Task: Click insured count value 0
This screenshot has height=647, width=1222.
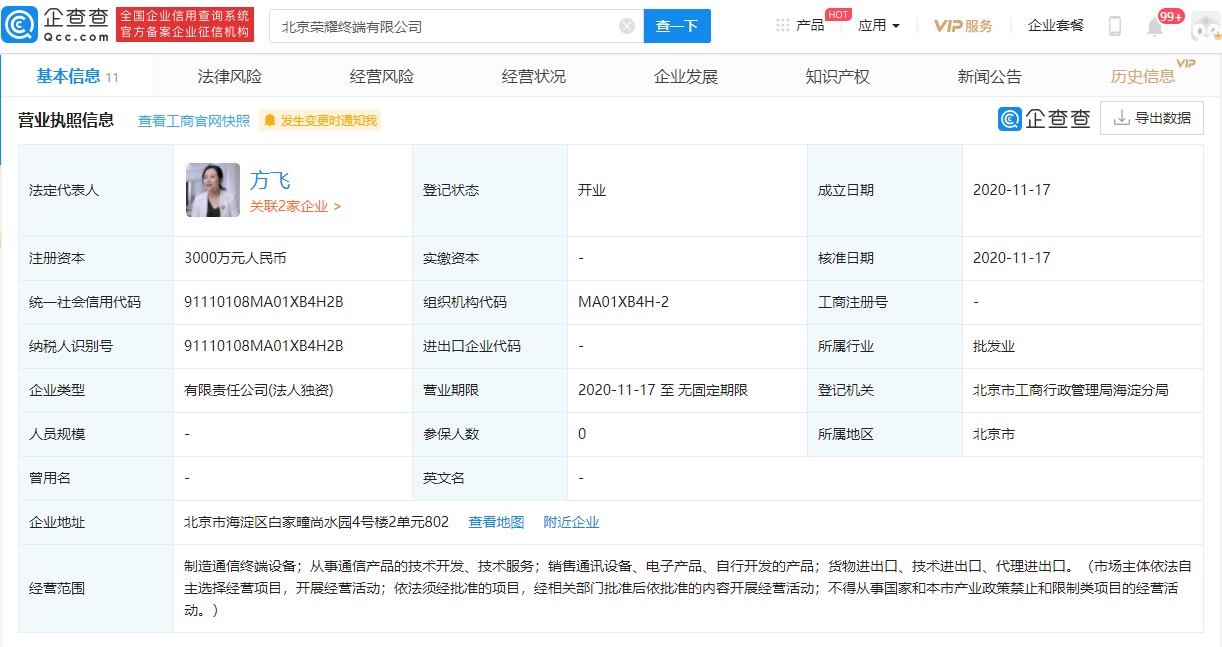Action: (582, 434)
